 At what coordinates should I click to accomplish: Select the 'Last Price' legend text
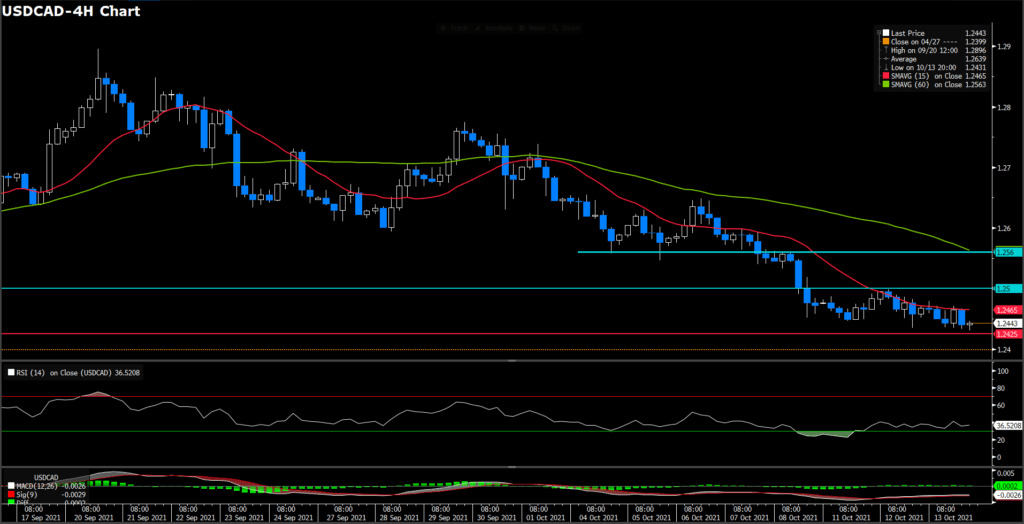(908, 33)
